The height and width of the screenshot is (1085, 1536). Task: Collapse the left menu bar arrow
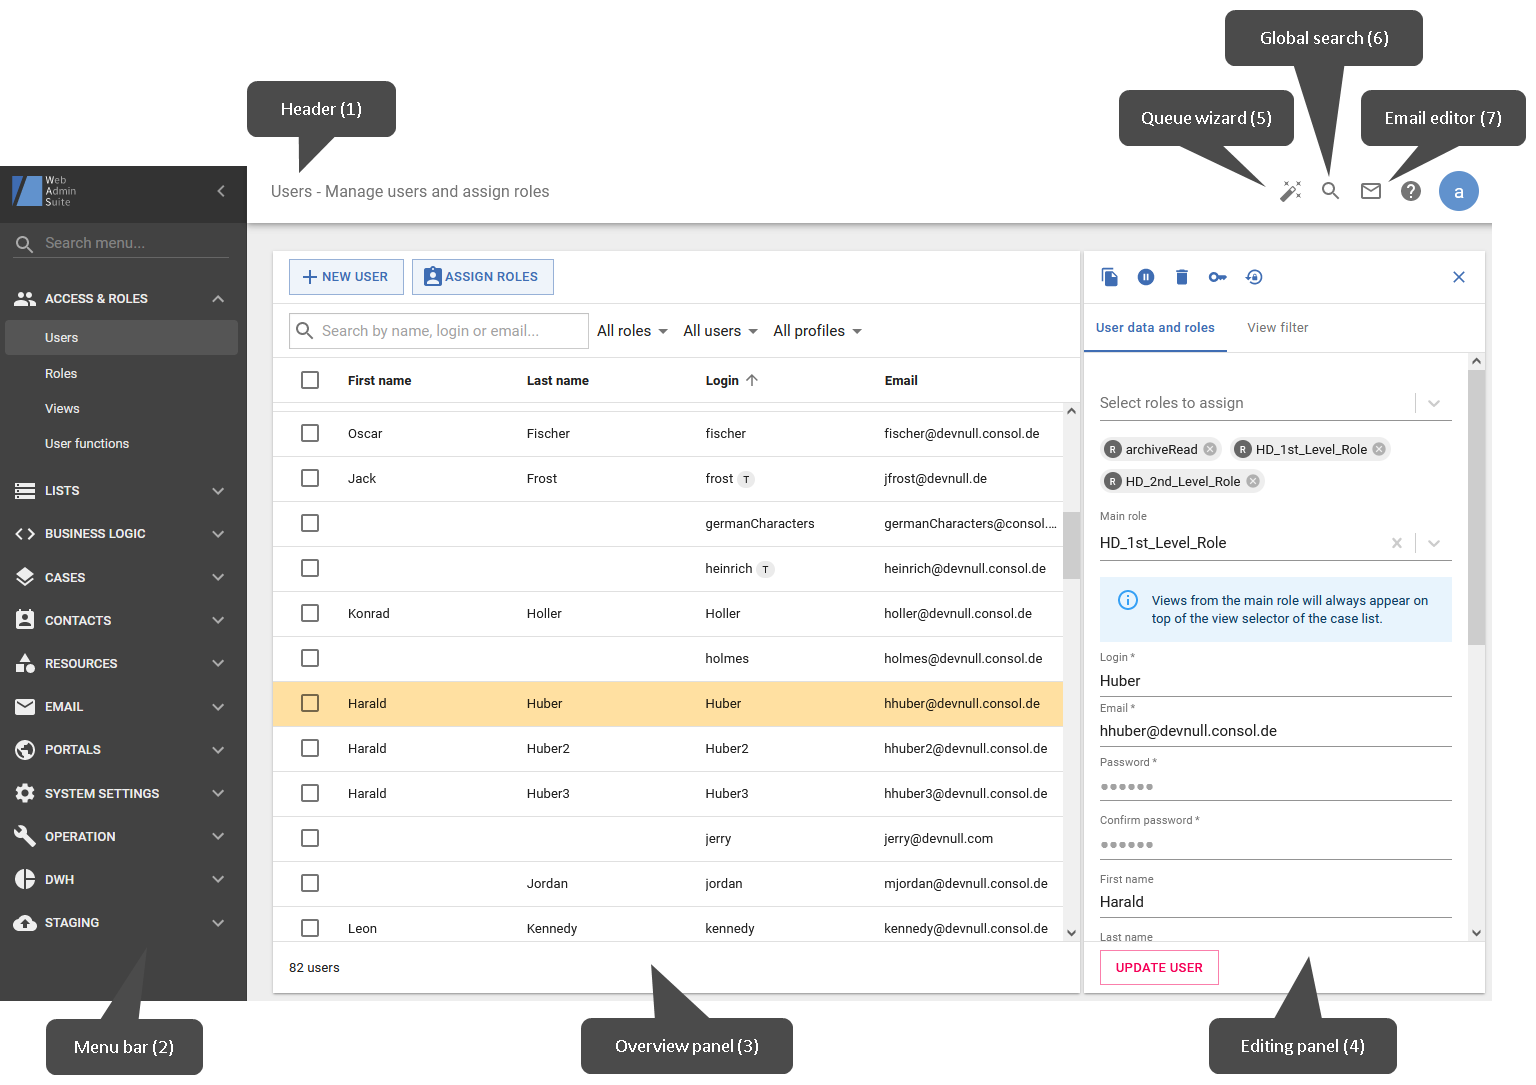click(221, 191)
